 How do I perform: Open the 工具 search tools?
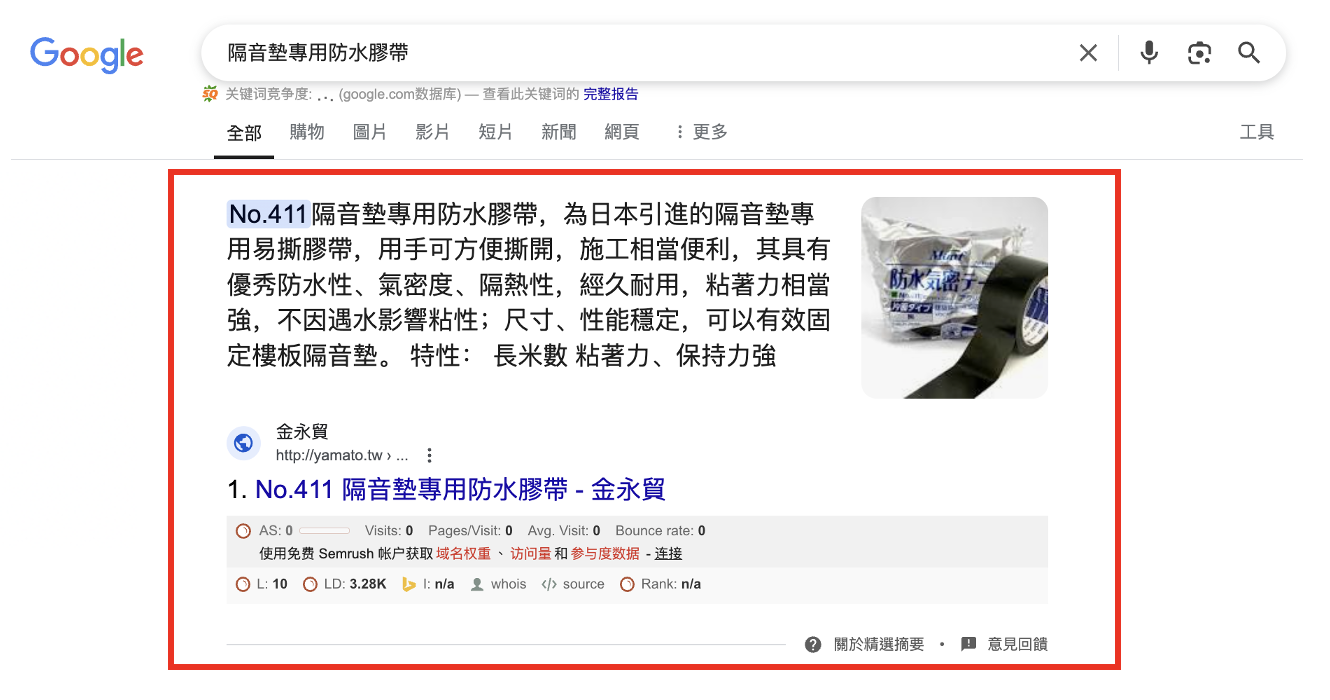click(1257, 132)
